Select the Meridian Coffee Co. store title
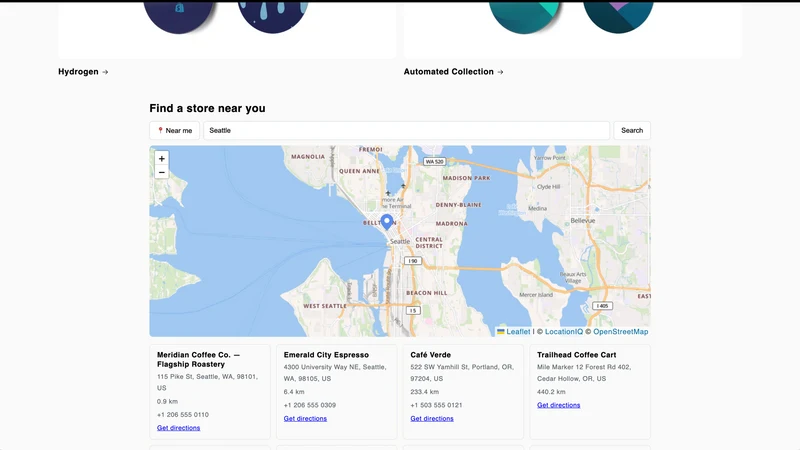The image size is (800, 450). pos(198,360)
